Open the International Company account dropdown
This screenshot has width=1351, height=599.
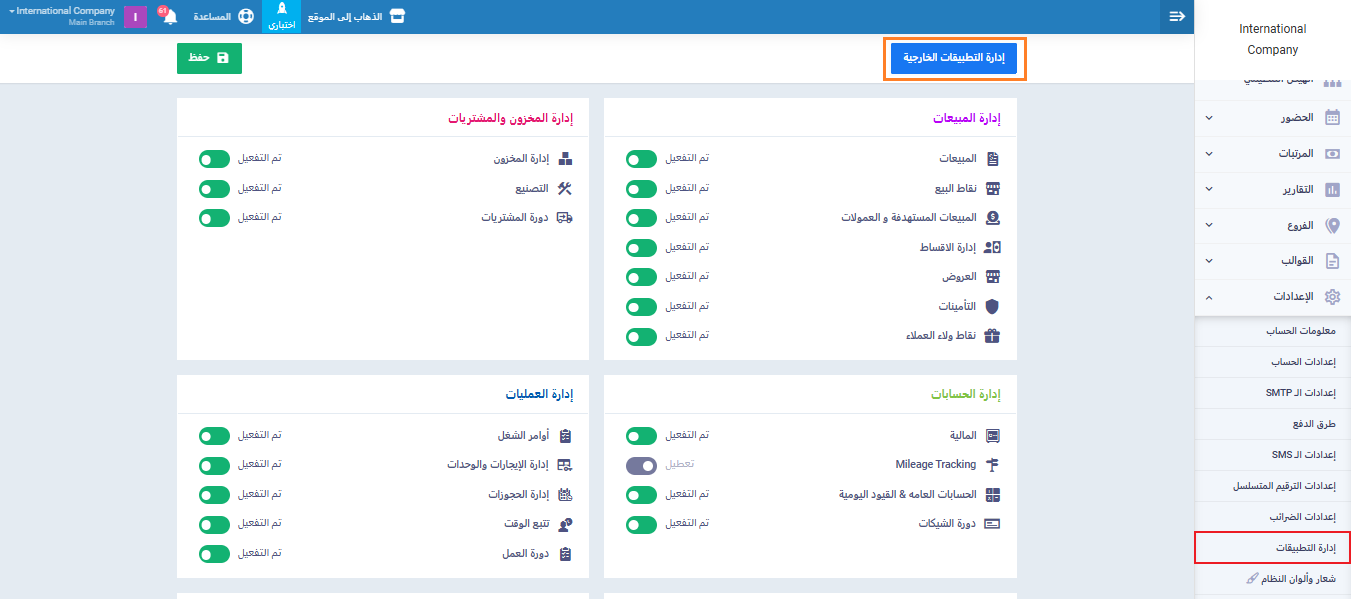coord(61,16)
